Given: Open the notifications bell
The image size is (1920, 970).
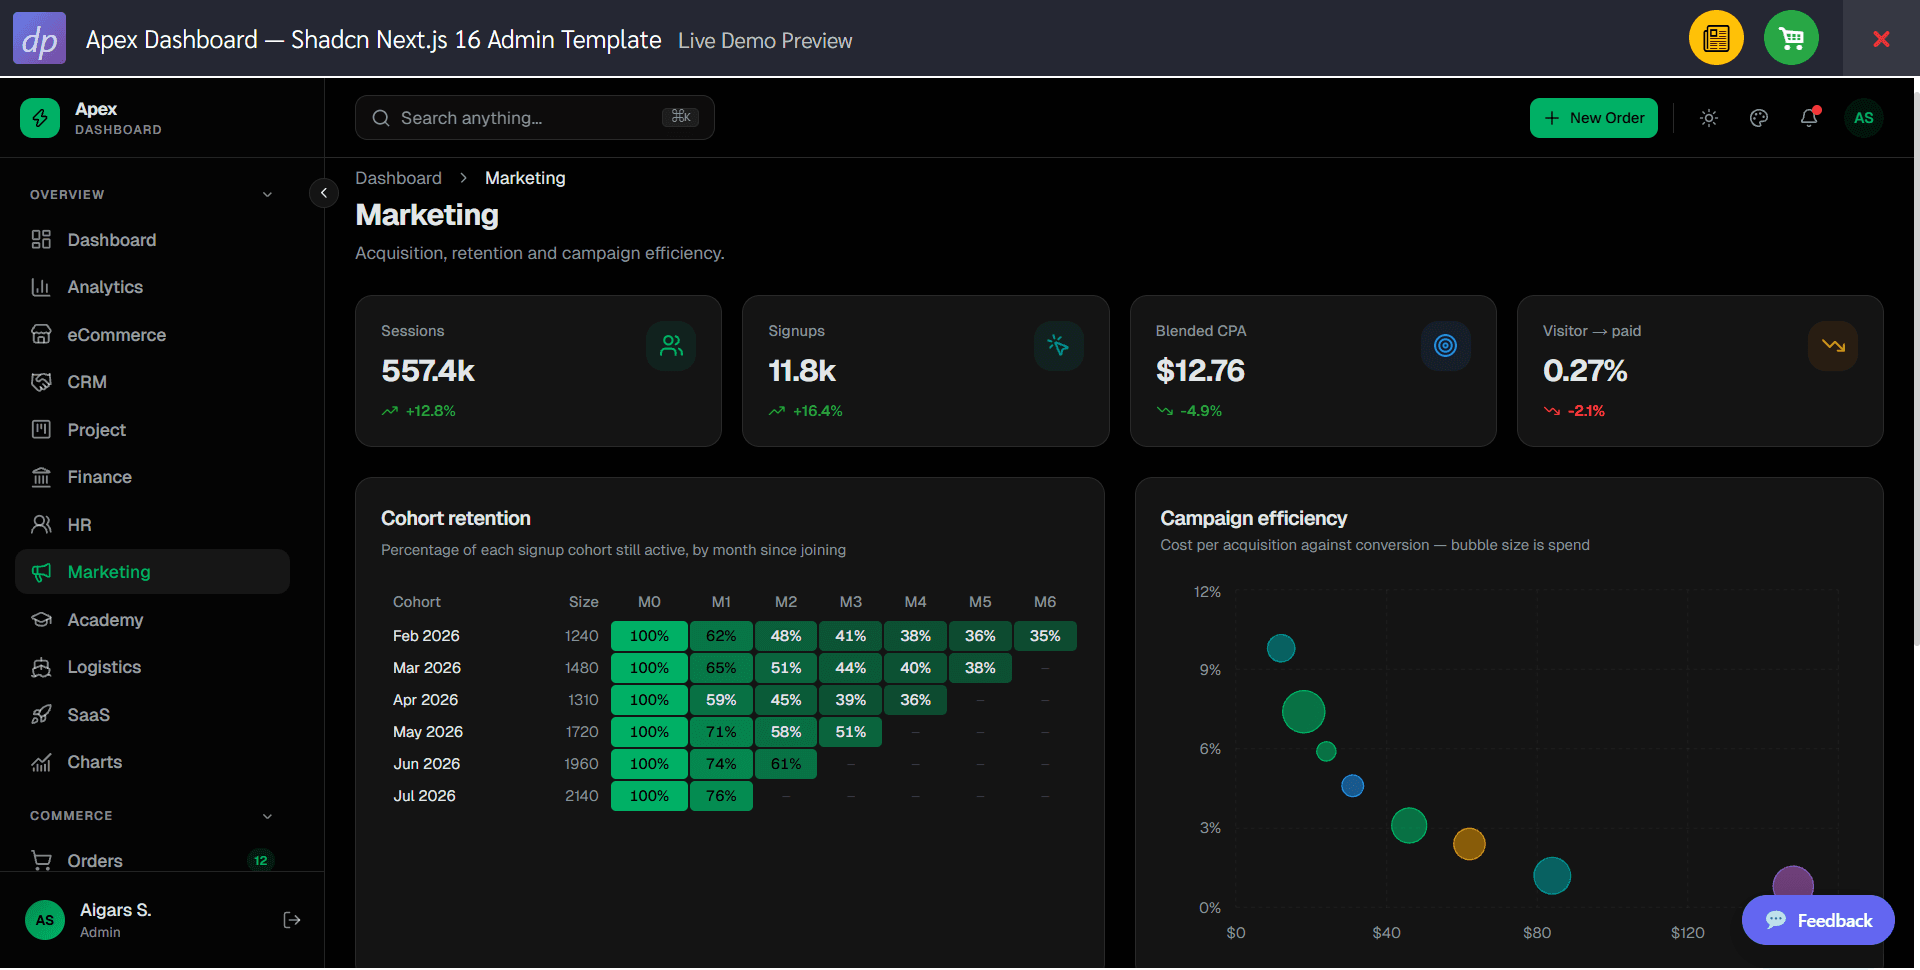Looking at the screenshot, I should [x=1809, y=118].
